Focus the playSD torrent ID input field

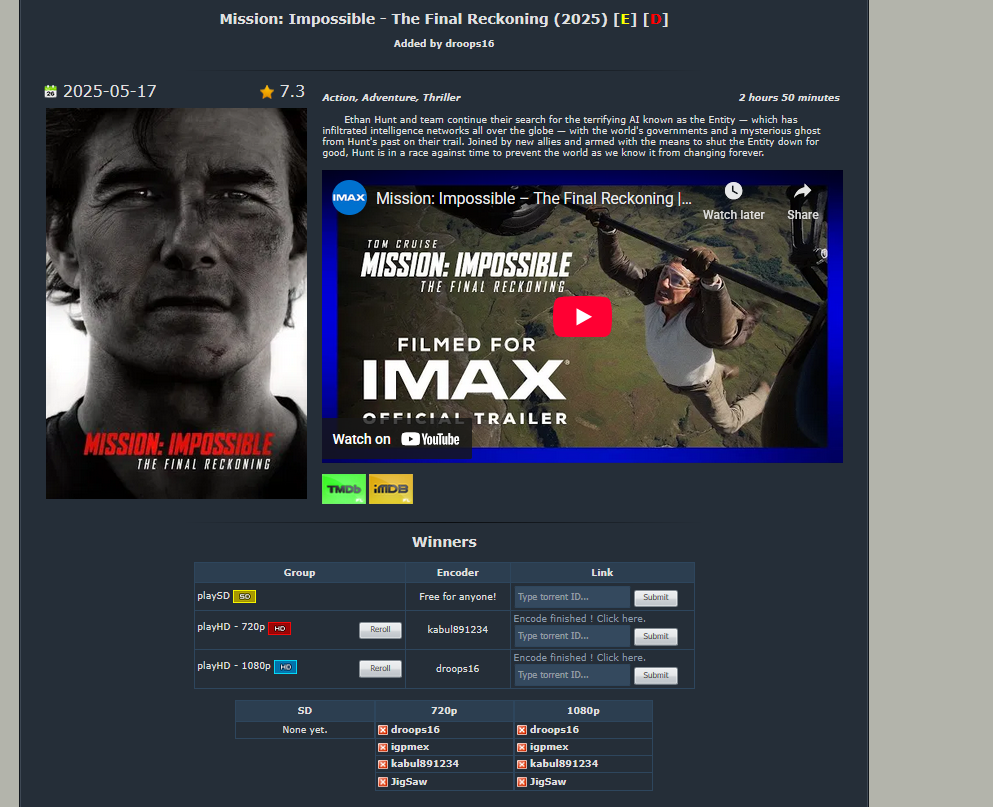pyautogui.click(x=572, y=597)
